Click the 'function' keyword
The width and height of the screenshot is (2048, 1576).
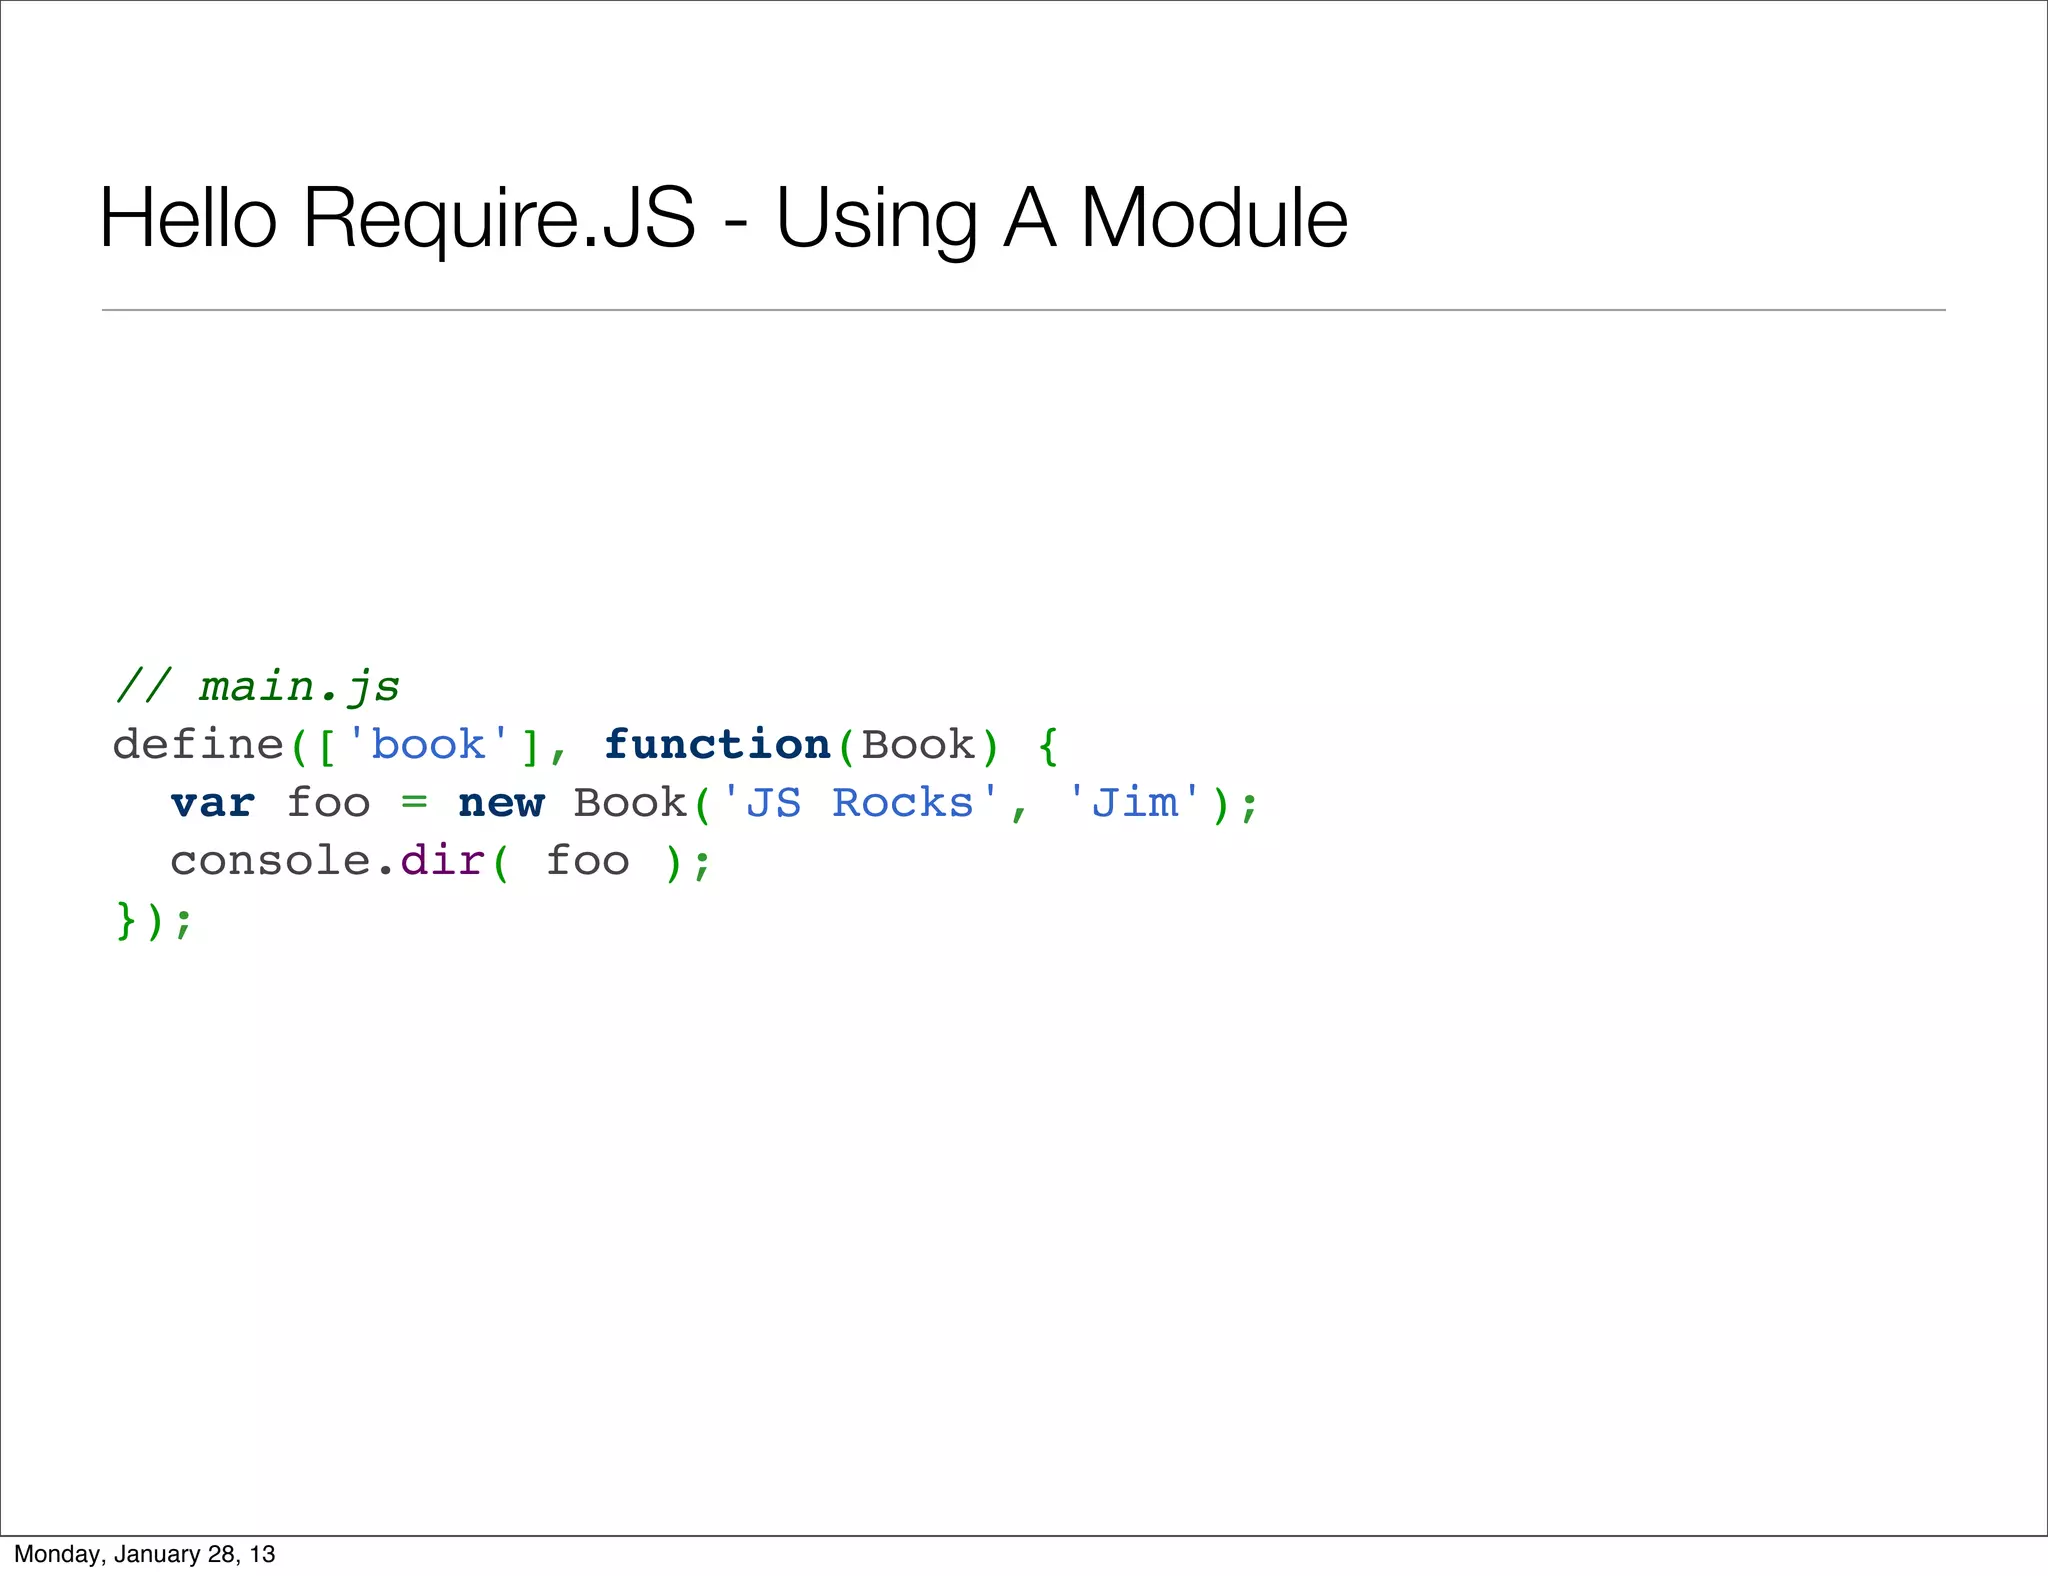tap(717, 744)
